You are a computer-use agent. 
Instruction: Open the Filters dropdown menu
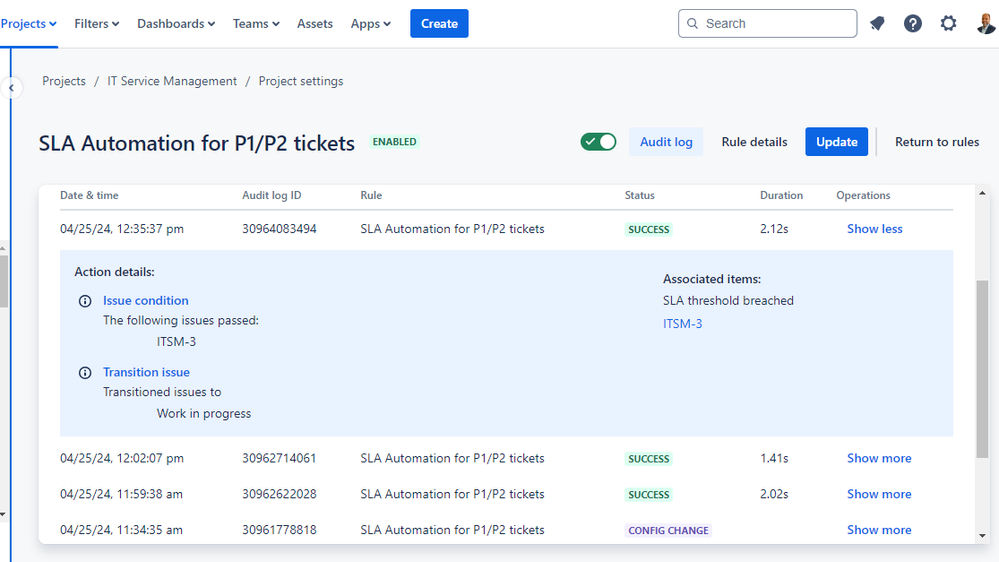click(x=96, y=23)
